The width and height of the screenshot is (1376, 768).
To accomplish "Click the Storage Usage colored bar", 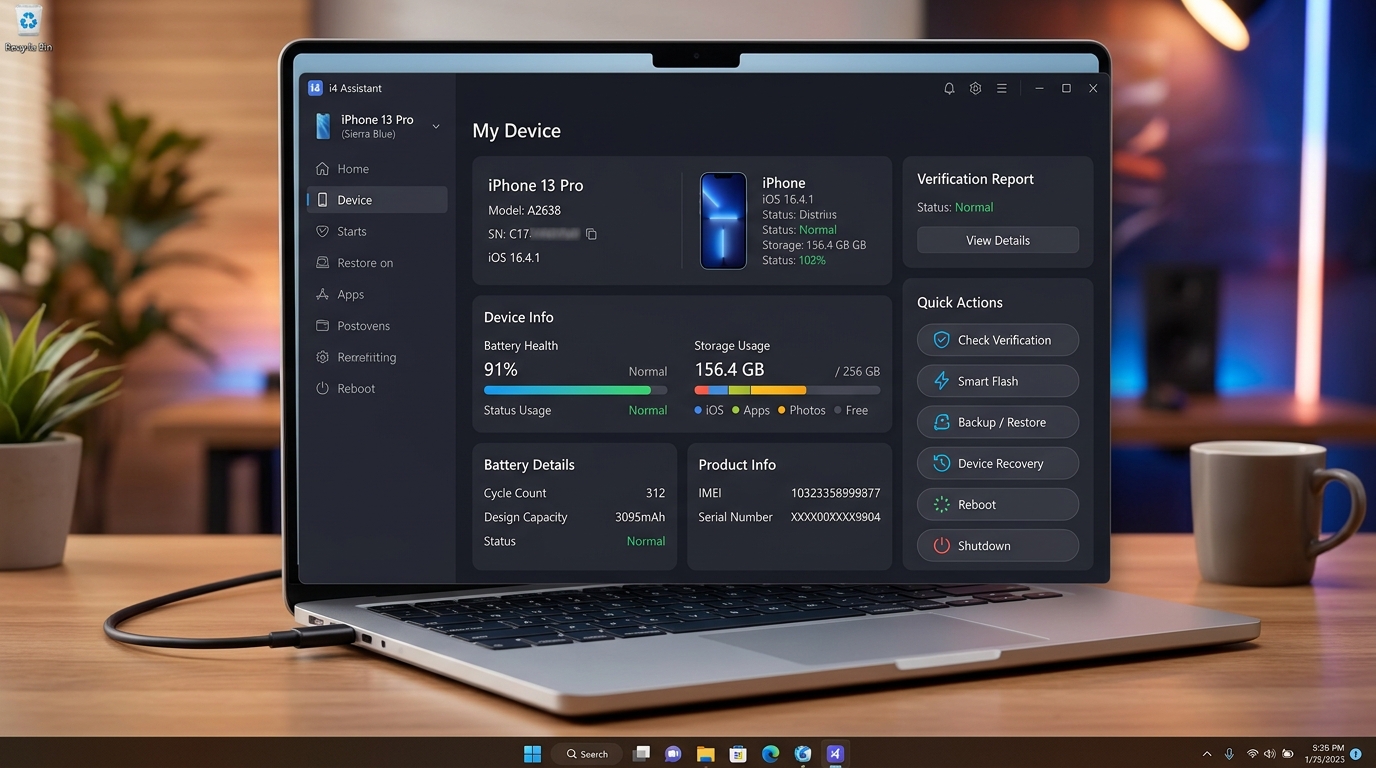I will 787,390.
